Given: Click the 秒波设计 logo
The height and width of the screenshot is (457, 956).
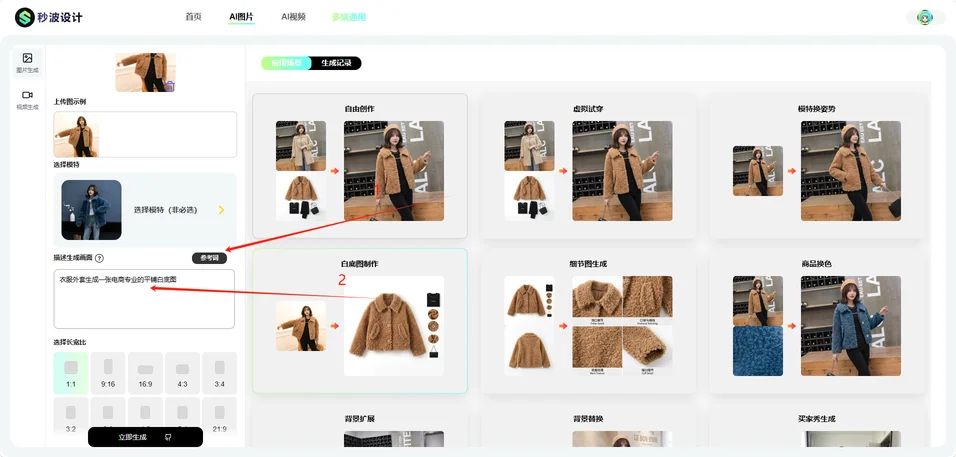Looking at the screenshot, I should [x=49, y=17].
